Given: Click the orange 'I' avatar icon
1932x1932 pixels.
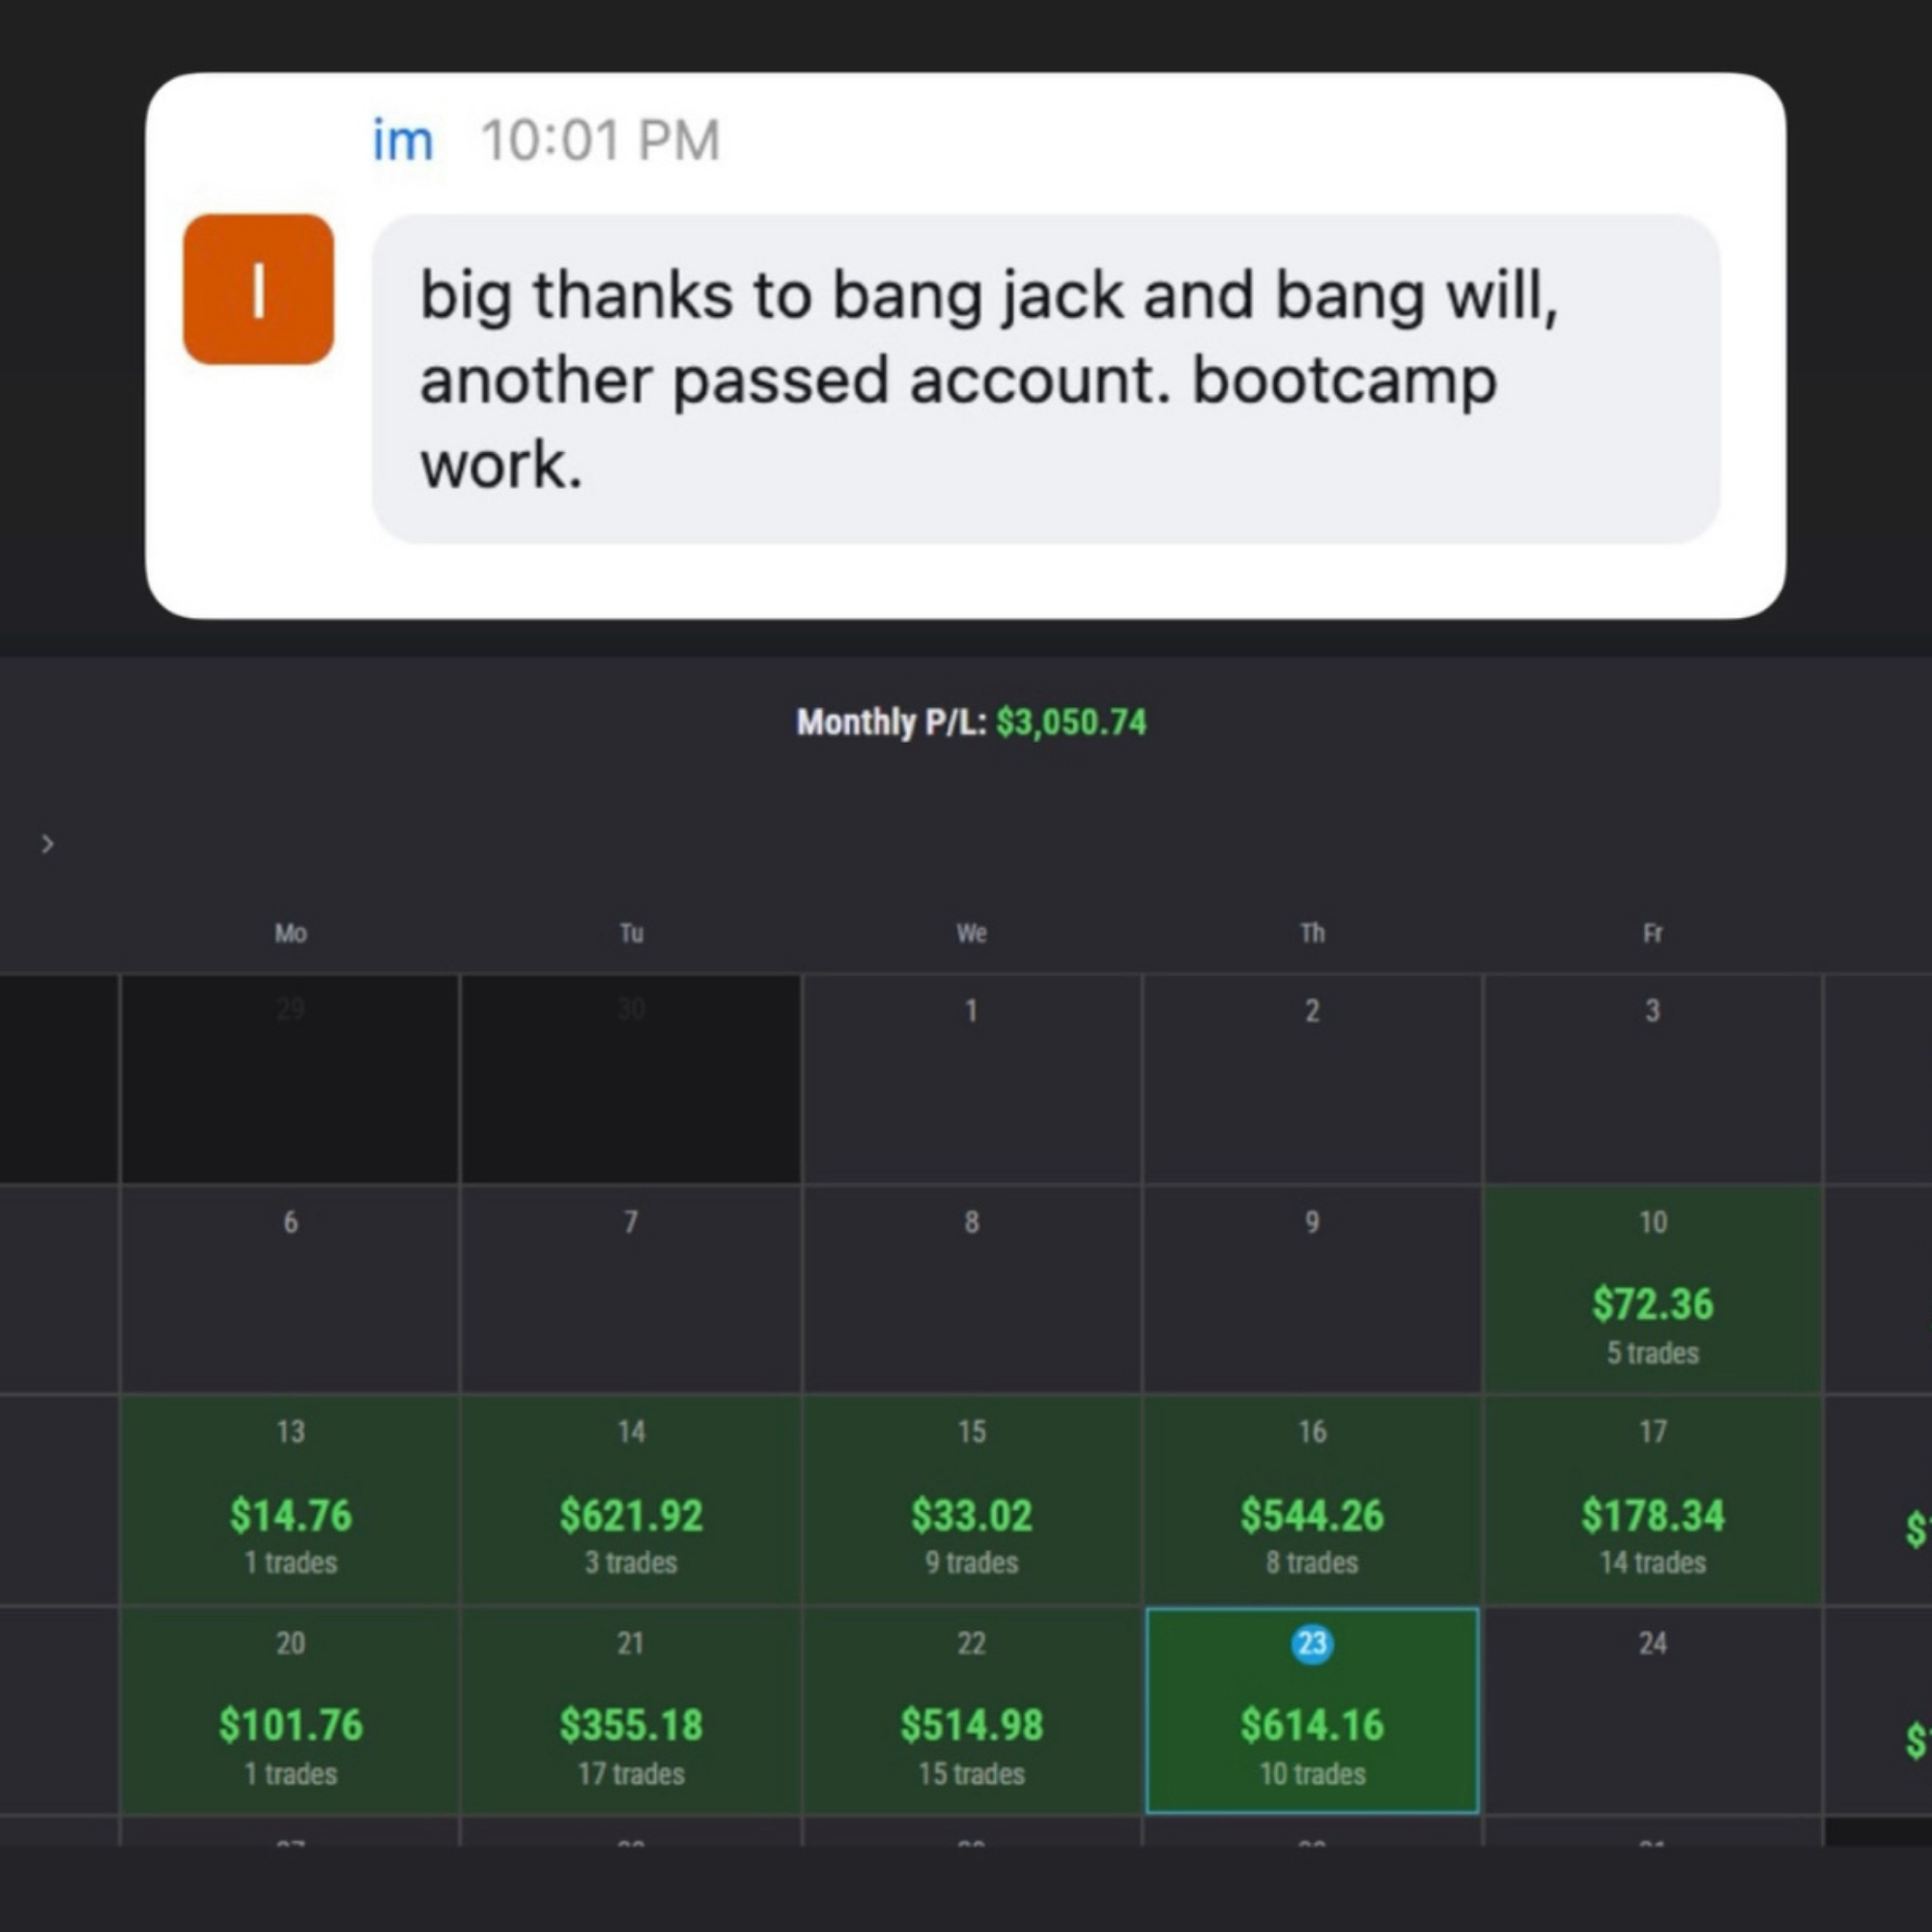Looking at the screenshot, I should tap(258, 289).
